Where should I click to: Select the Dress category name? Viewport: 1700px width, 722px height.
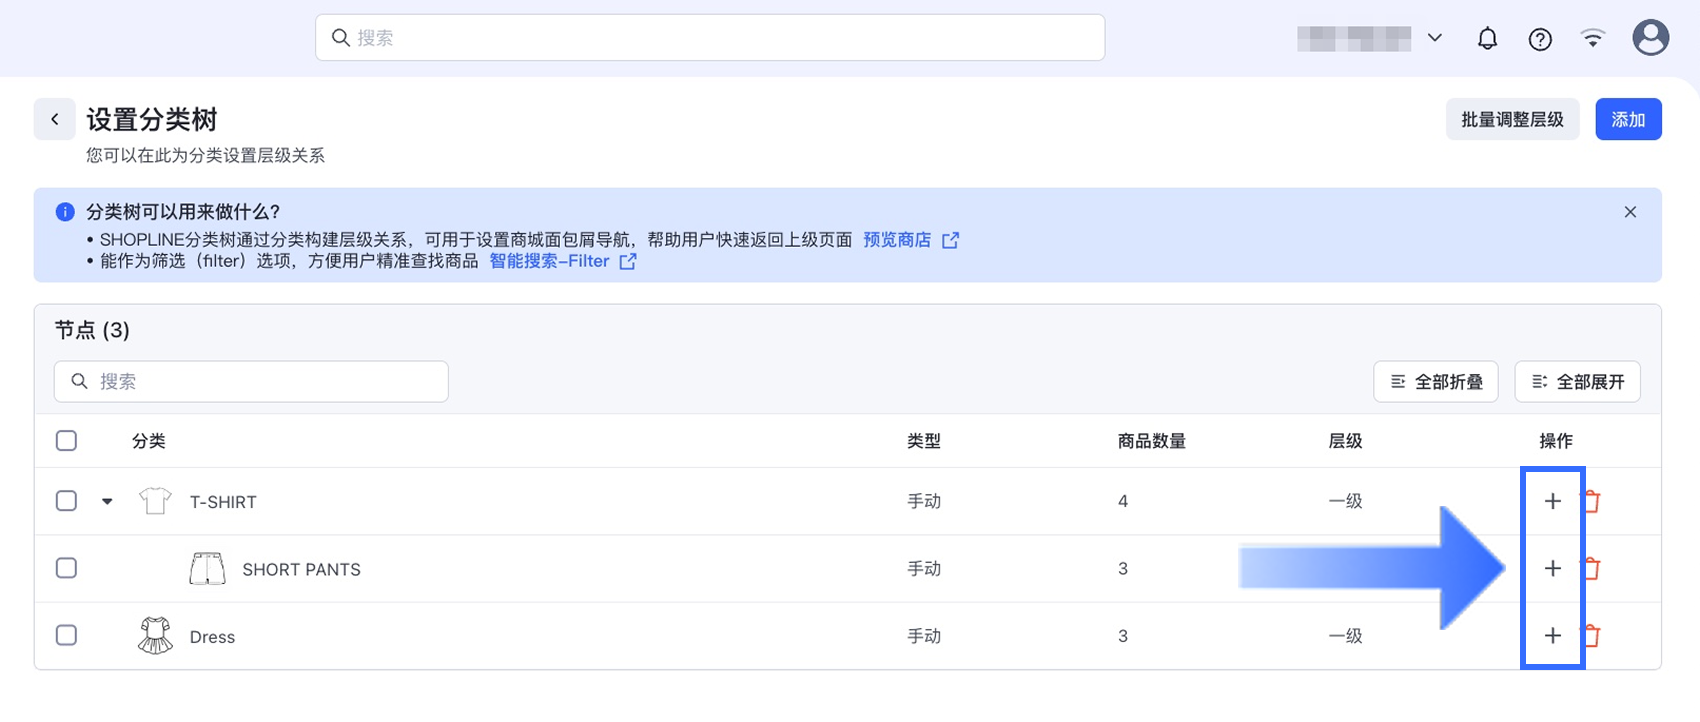tap(212, 637)
